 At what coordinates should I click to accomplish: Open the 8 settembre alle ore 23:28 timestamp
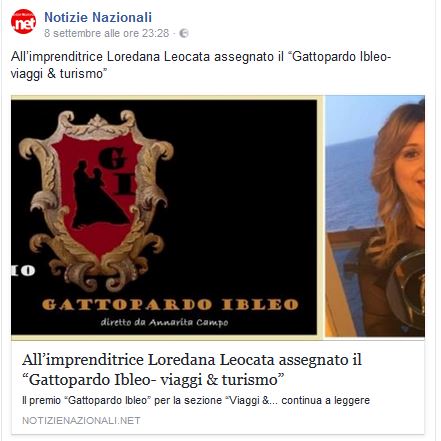coord(107,33)
